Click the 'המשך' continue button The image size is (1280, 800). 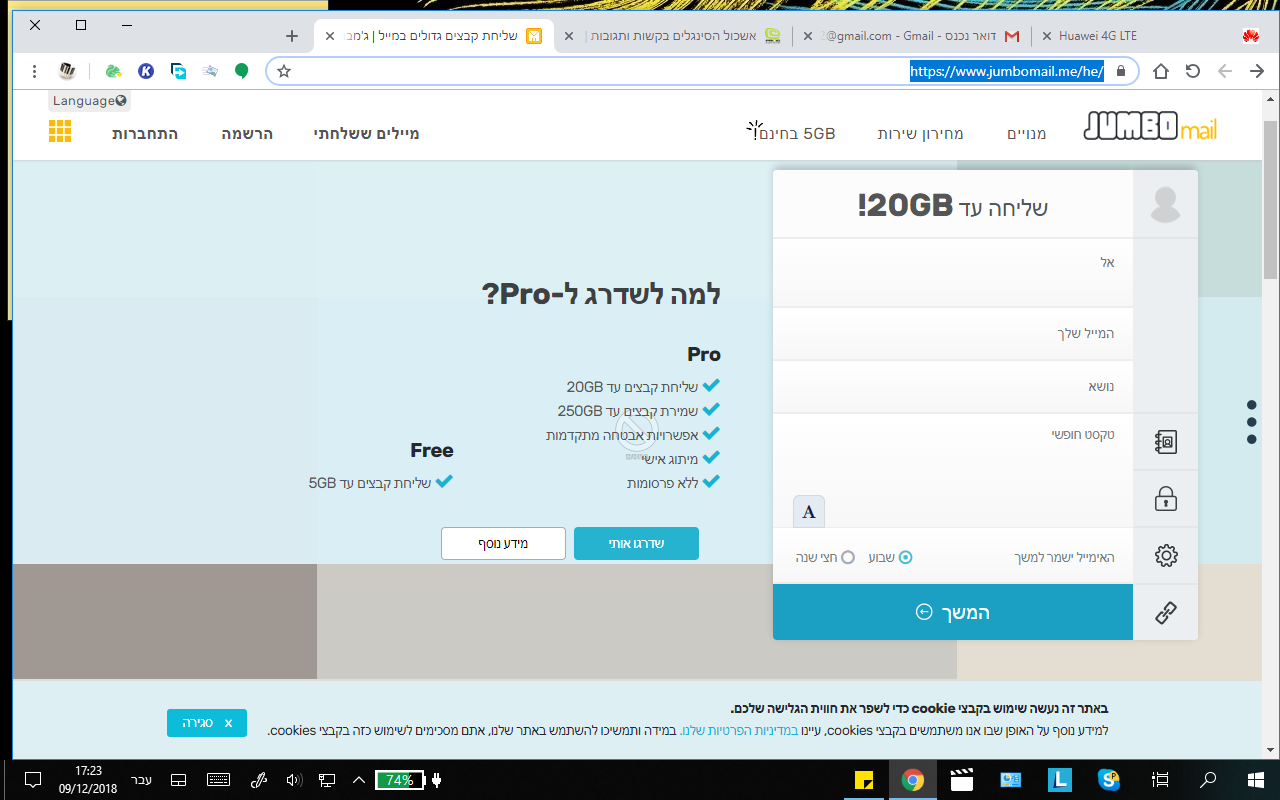[953, 612]
